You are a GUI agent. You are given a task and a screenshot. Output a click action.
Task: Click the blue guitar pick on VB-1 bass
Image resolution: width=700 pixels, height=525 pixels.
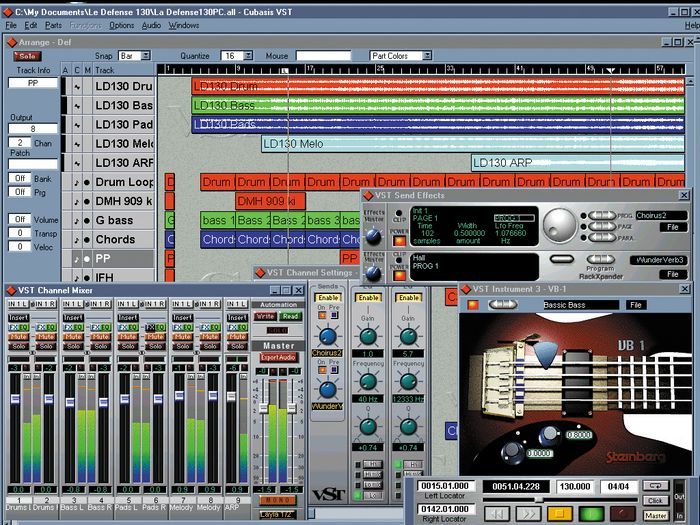click(x=545, y=354)
